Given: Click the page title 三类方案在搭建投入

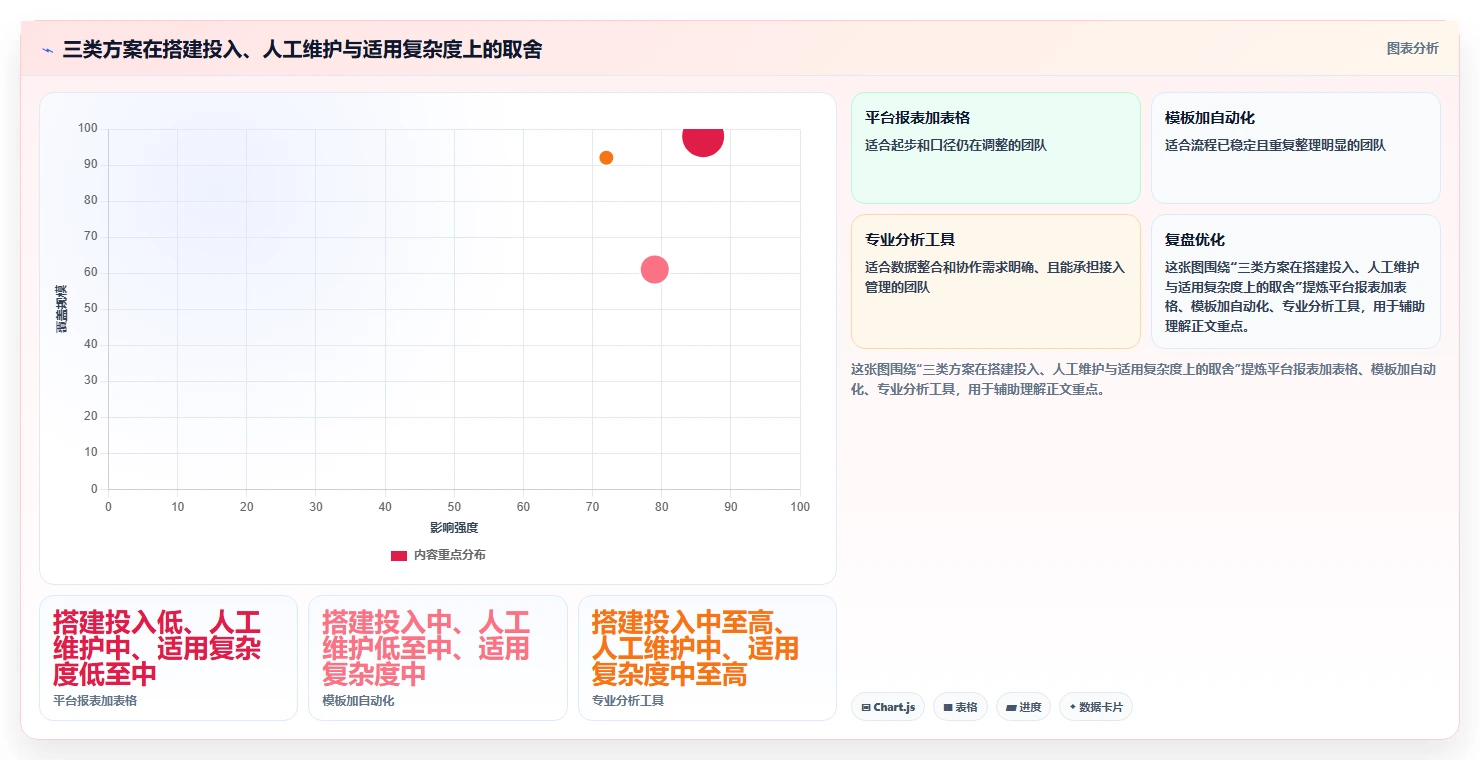Looking at the screenshot, I should [302, 50].
